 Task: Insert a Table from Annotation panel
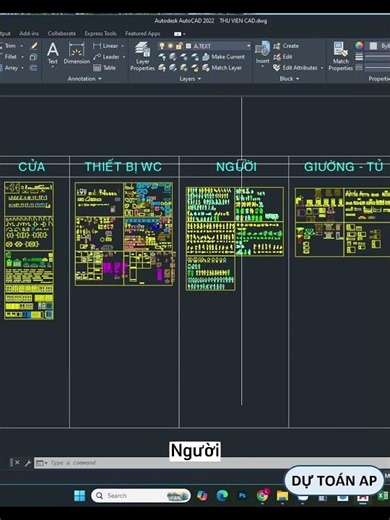point(104,68)
